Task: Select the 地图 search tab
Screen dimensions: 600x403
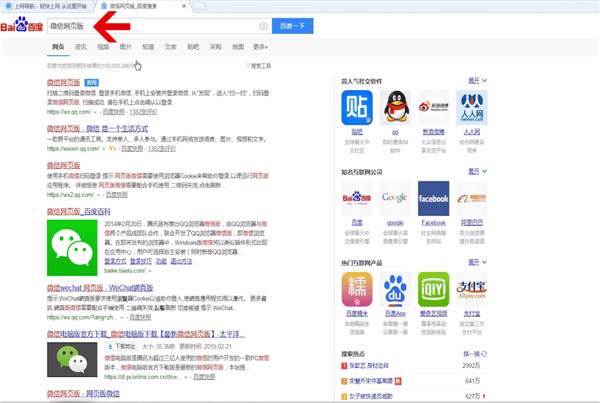Action: [238, 47]
